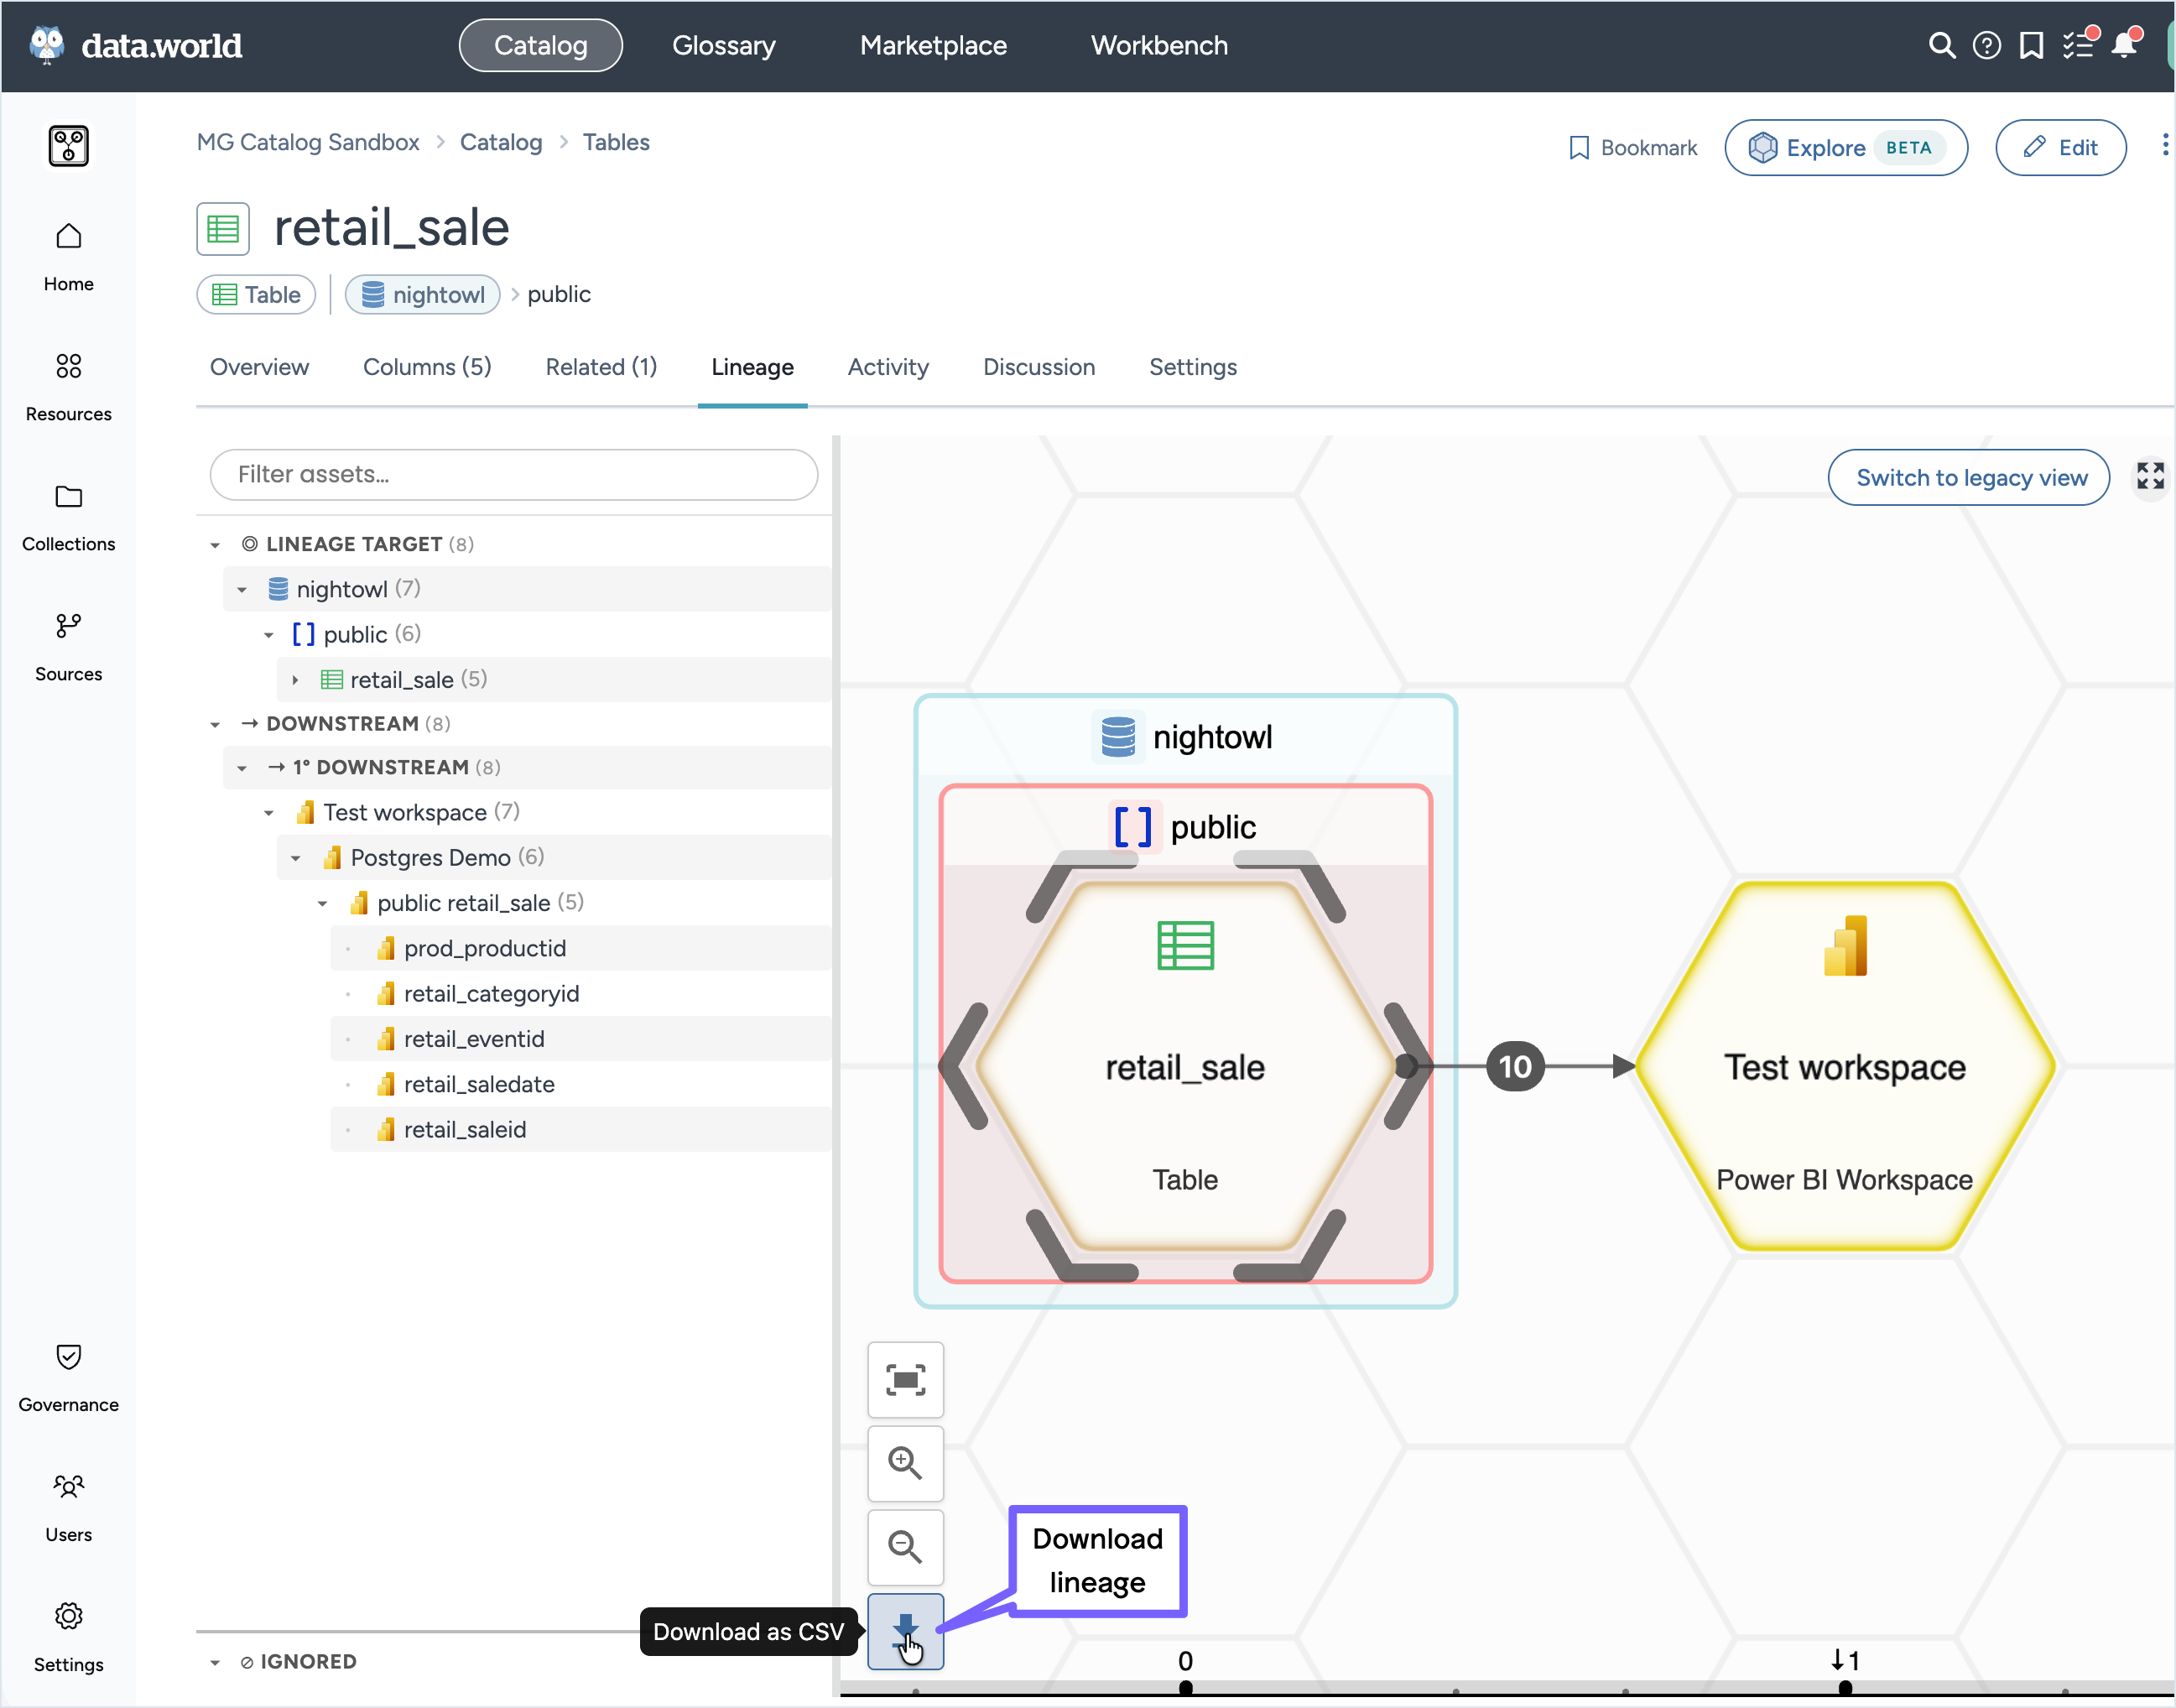
Task: Switch to the Discussion tab
Action: point(1039,367)
